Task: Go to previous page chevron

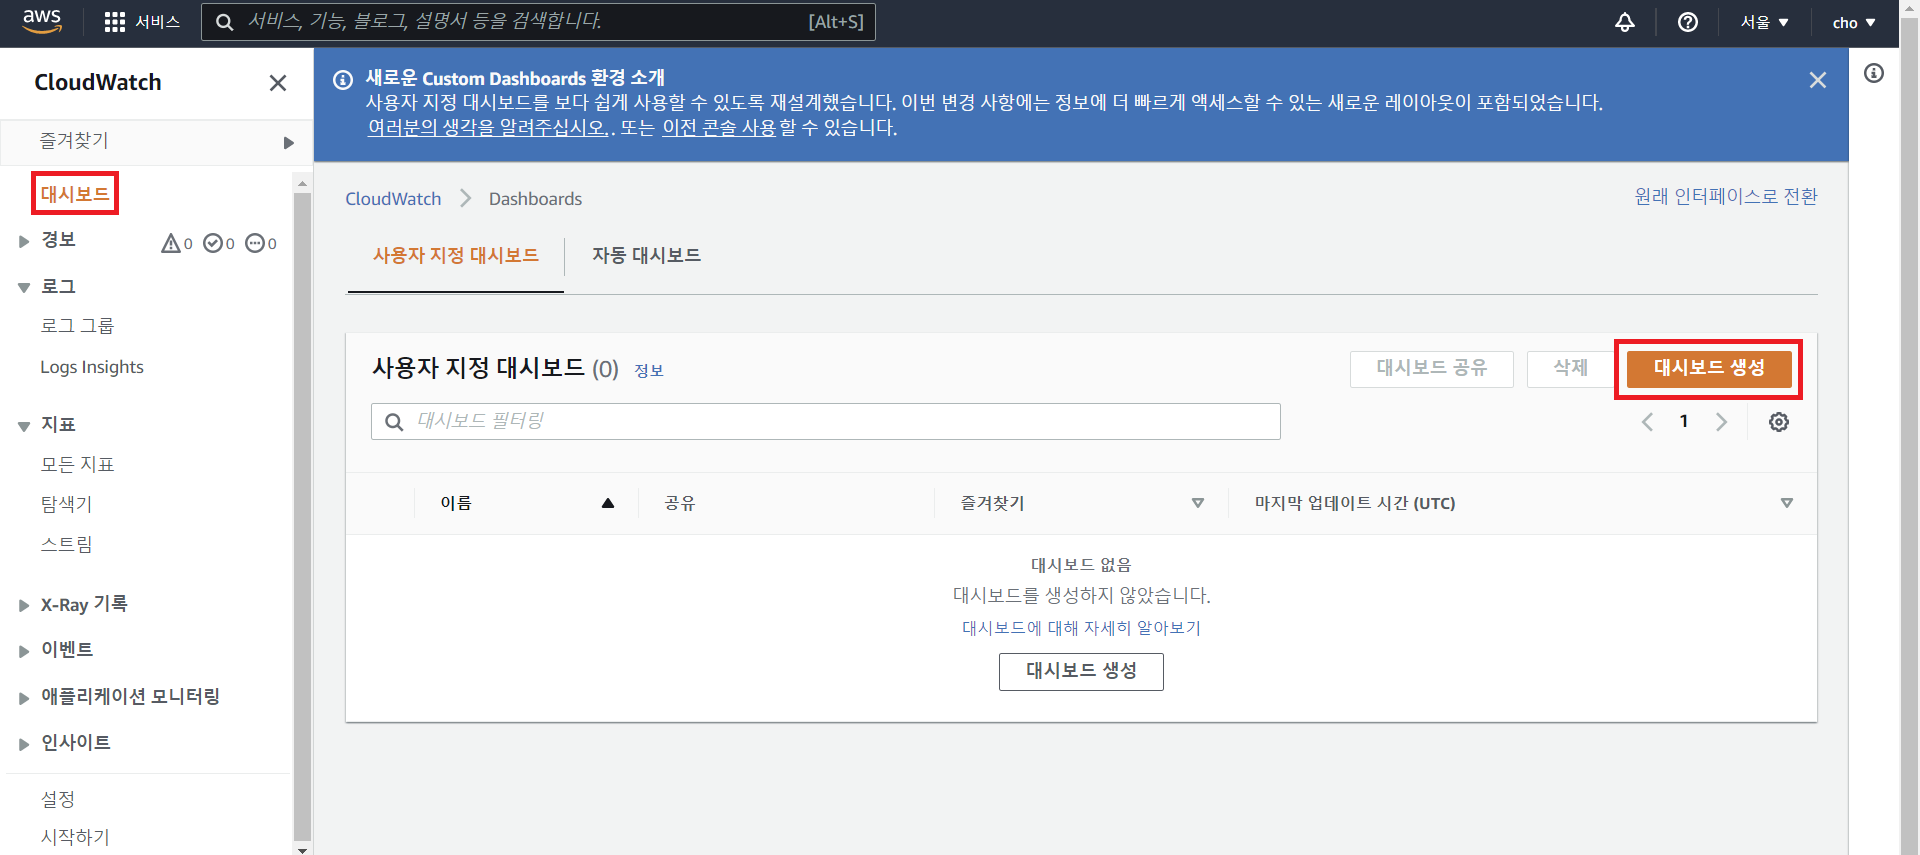Action: click(x=1647, y=422)
